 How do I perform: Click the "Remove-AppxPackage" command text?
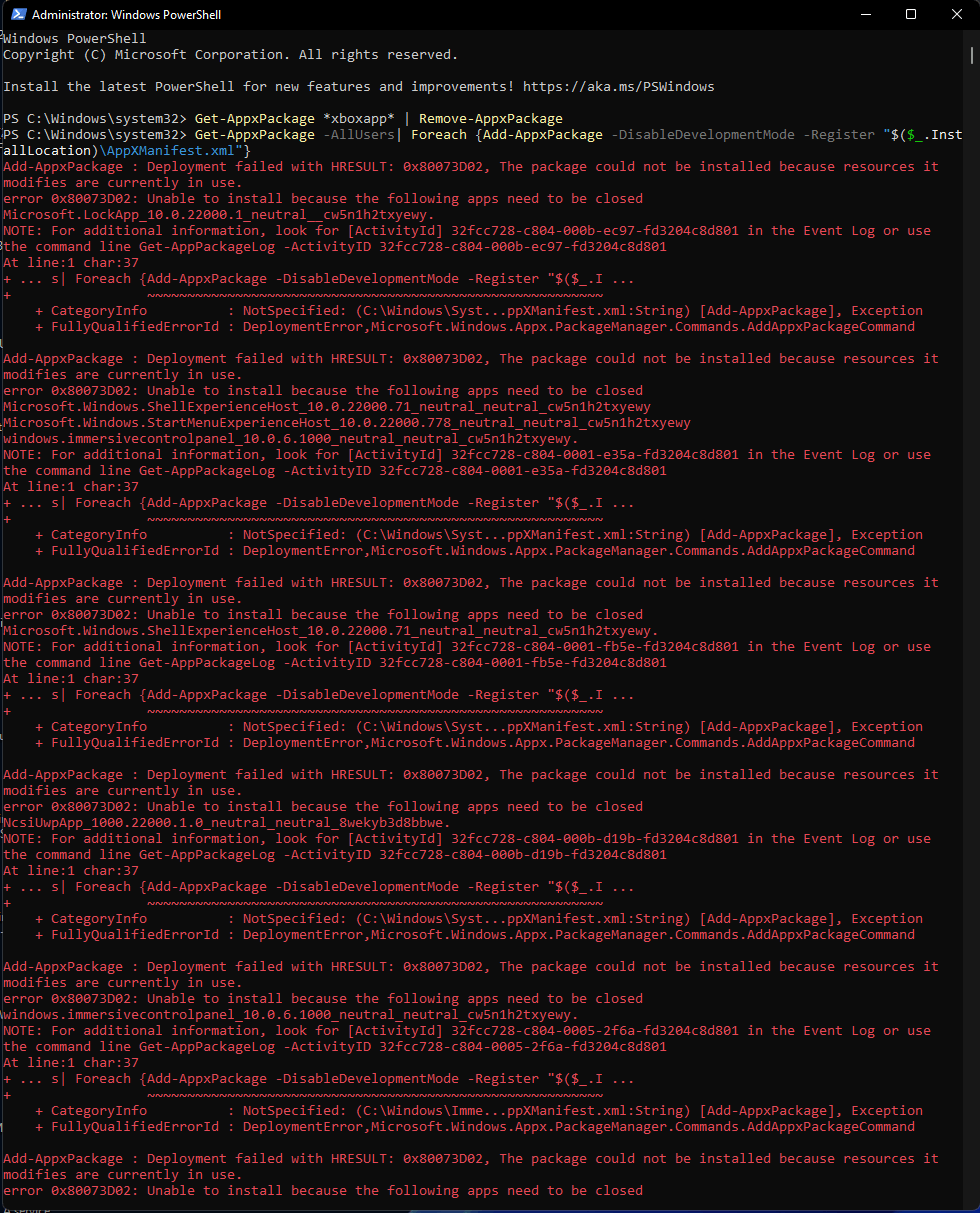(491, 118)
